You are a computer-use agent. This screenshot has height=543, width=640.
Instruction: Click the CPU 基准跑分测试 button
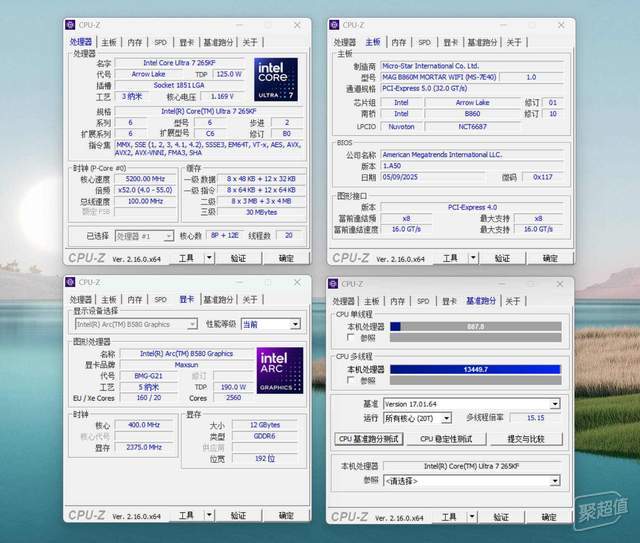pos(369,439)
